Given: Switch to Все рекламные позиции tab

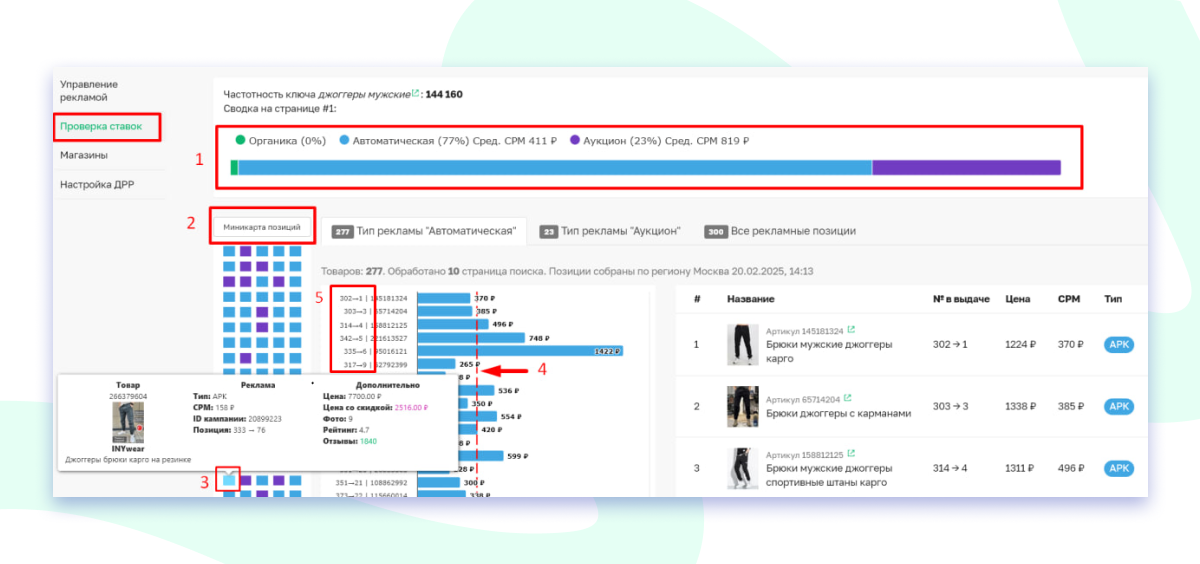Looking at the screenshot, I should point(780,231).
